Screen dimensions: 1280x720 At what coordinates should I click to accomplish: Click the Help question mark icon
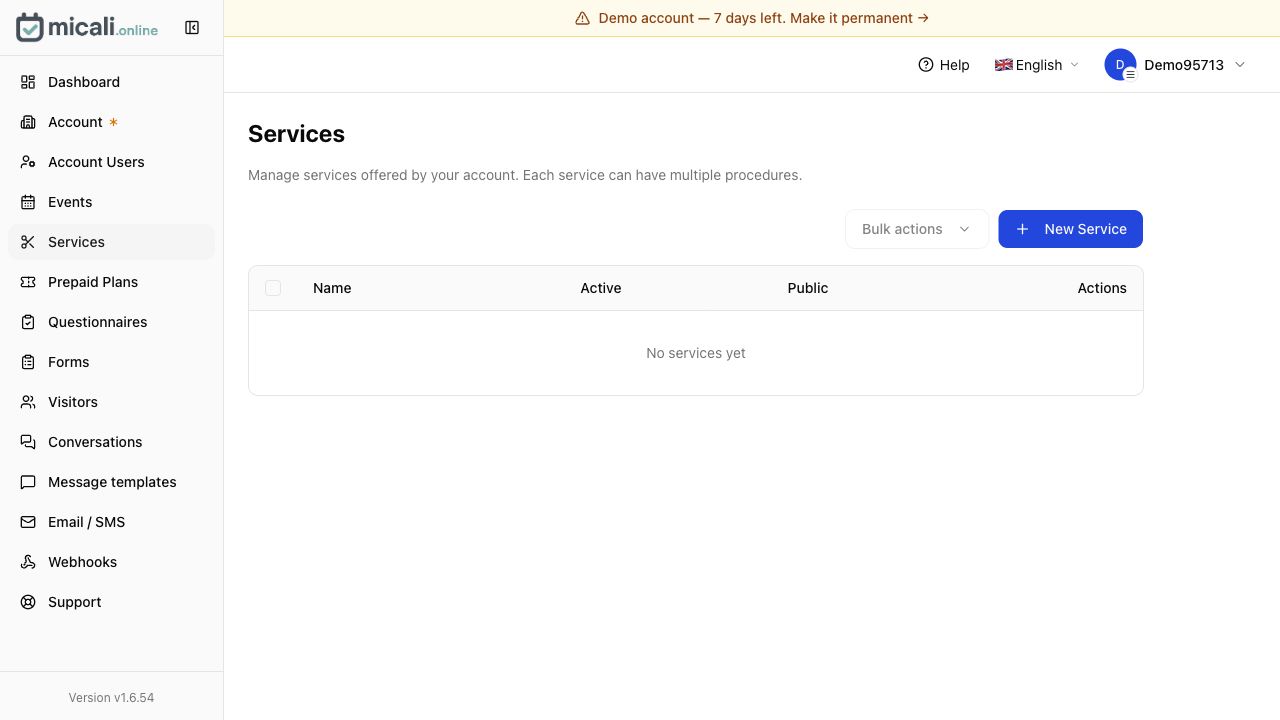926,64
